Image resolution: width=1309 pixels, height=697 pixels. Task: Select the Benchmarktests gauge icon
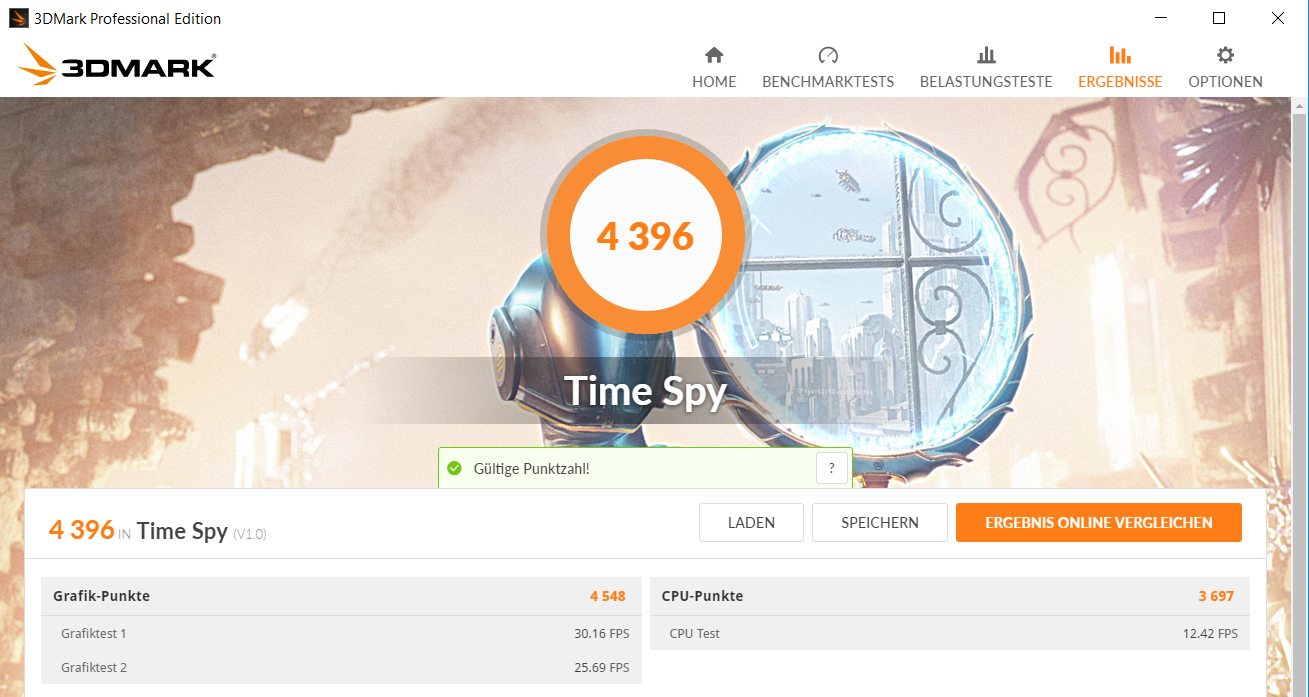(x=828, y=55)
